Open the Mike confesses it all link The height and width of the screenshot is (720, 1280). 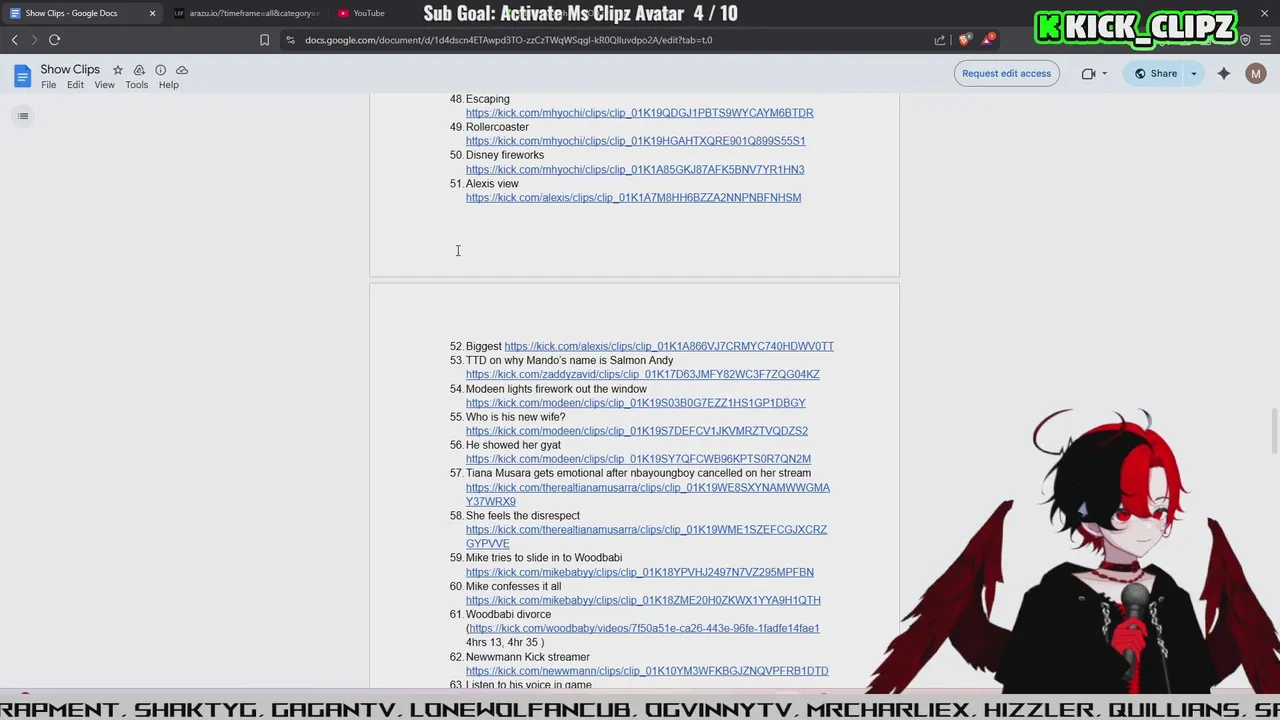click(x=643, y=600)
